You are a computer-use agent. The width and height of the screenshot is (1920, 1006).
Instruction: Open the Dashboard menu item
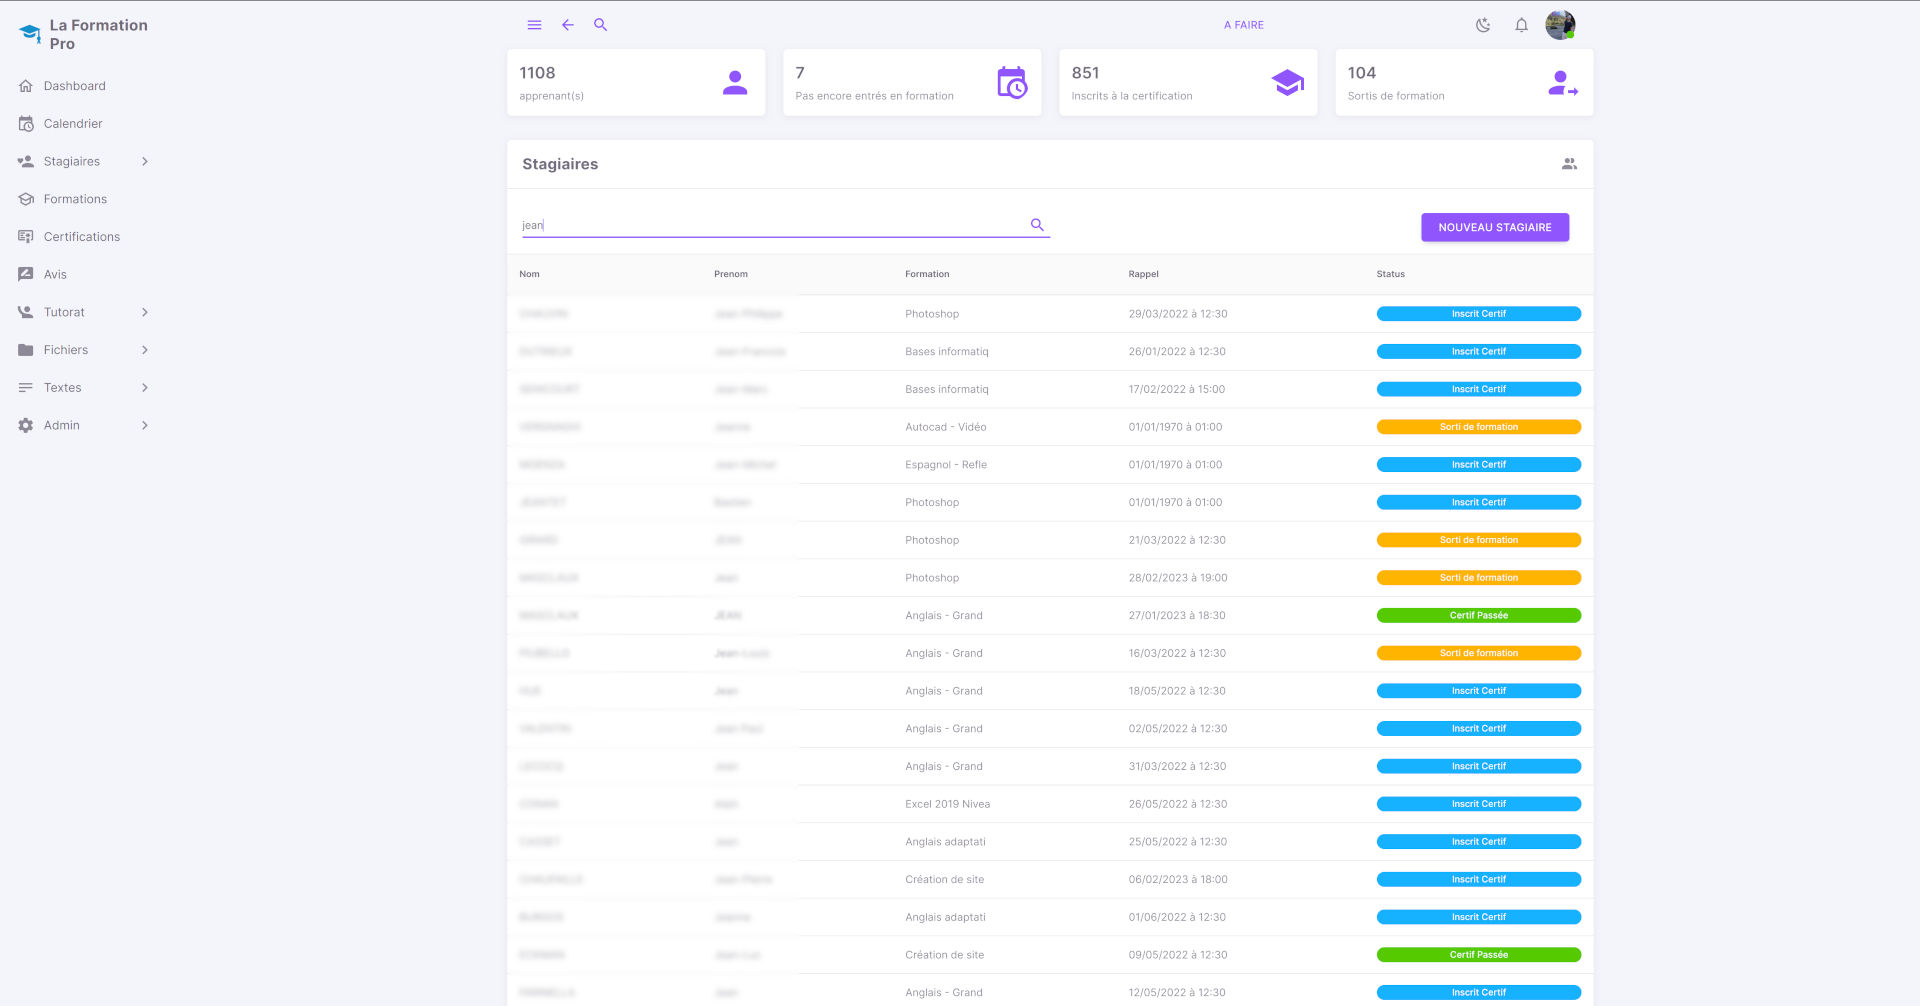74,86
